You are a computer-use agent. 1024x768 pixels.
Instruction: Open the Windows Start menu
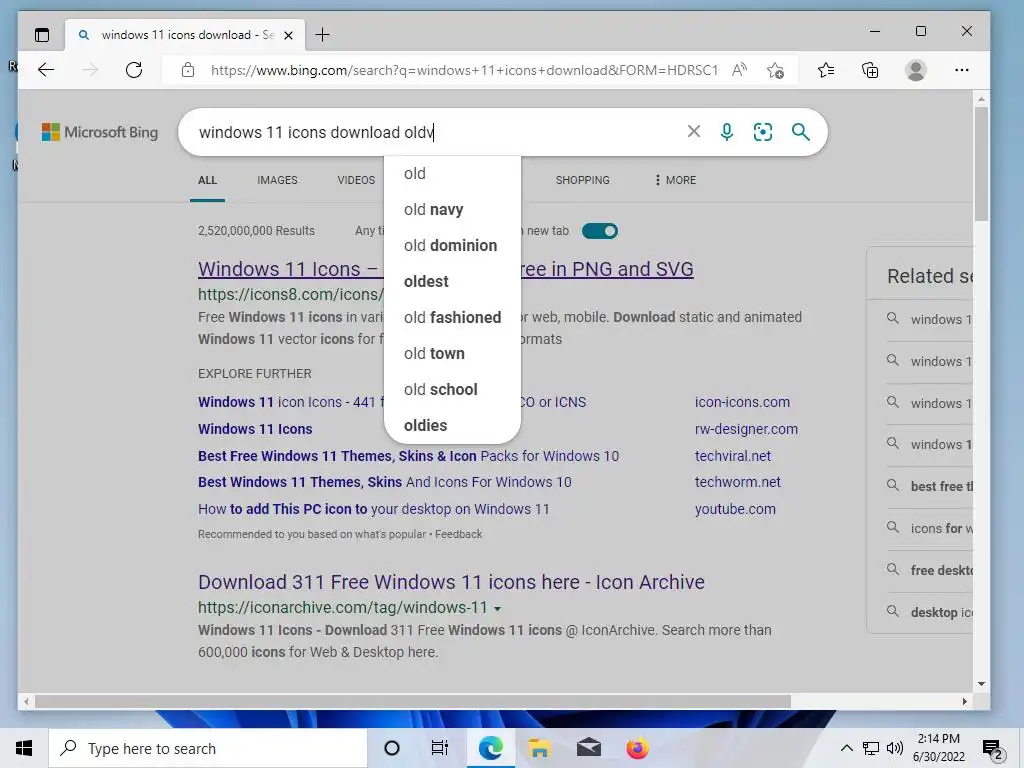coord(24,748)
